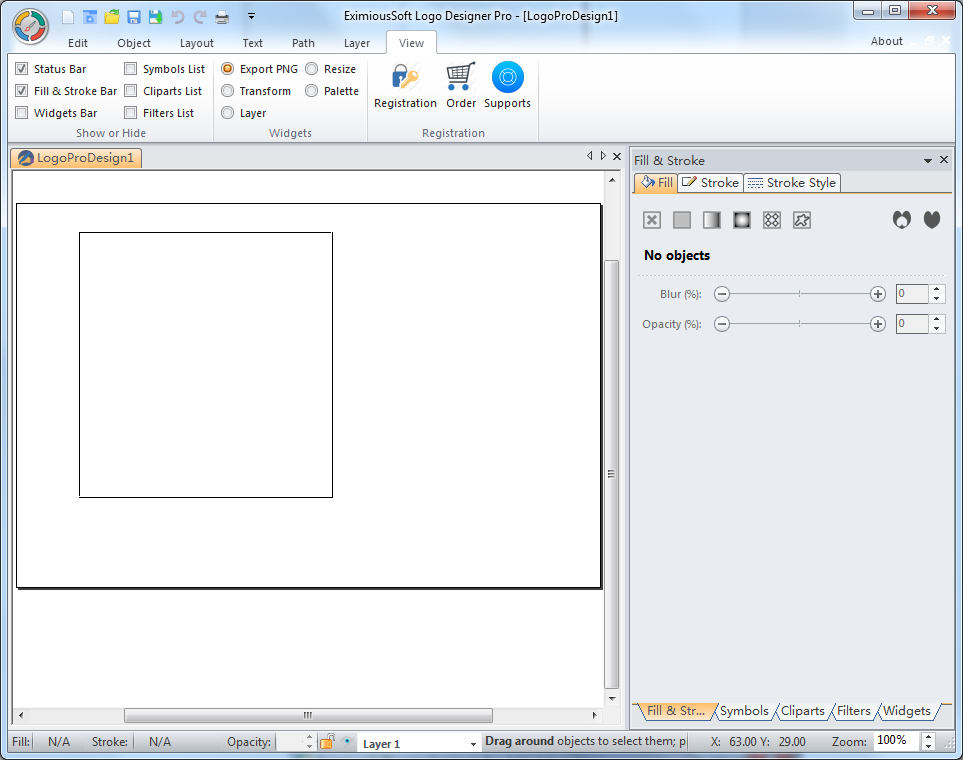Viewport: 963px width, 760px height.
Task: Click the Opacity slider track
Action: (x=800, y=324)
